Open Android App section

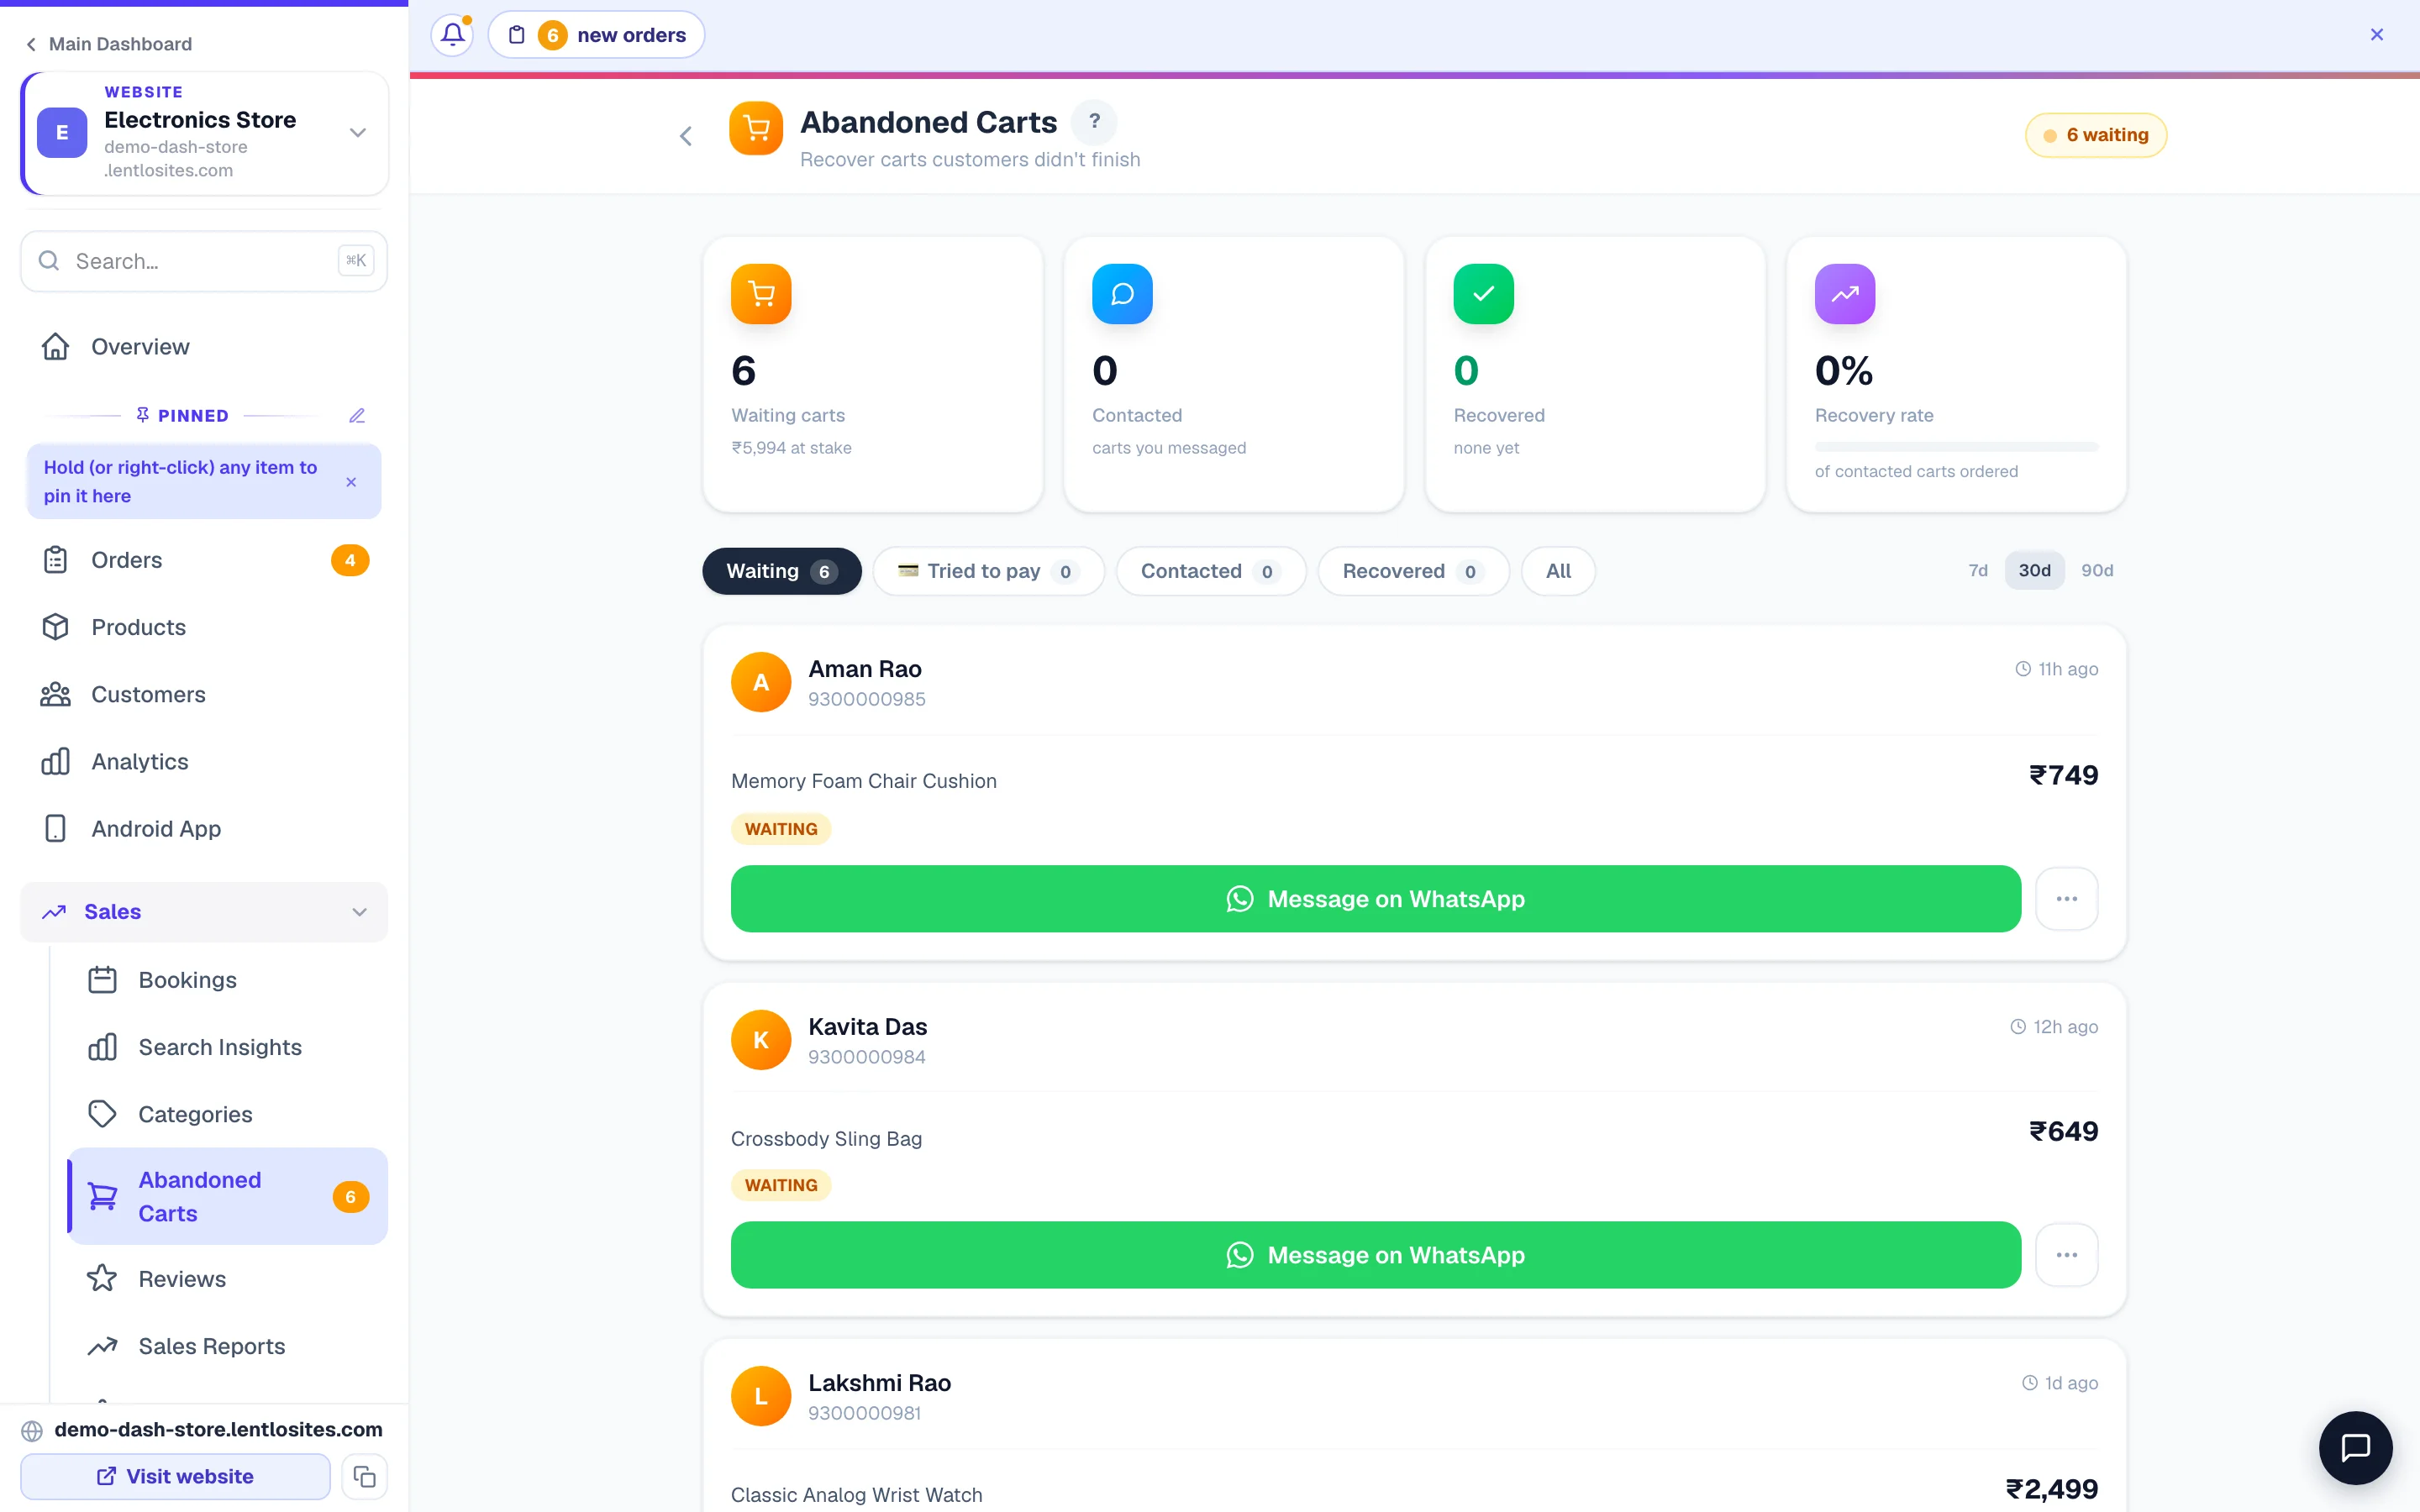204,829
